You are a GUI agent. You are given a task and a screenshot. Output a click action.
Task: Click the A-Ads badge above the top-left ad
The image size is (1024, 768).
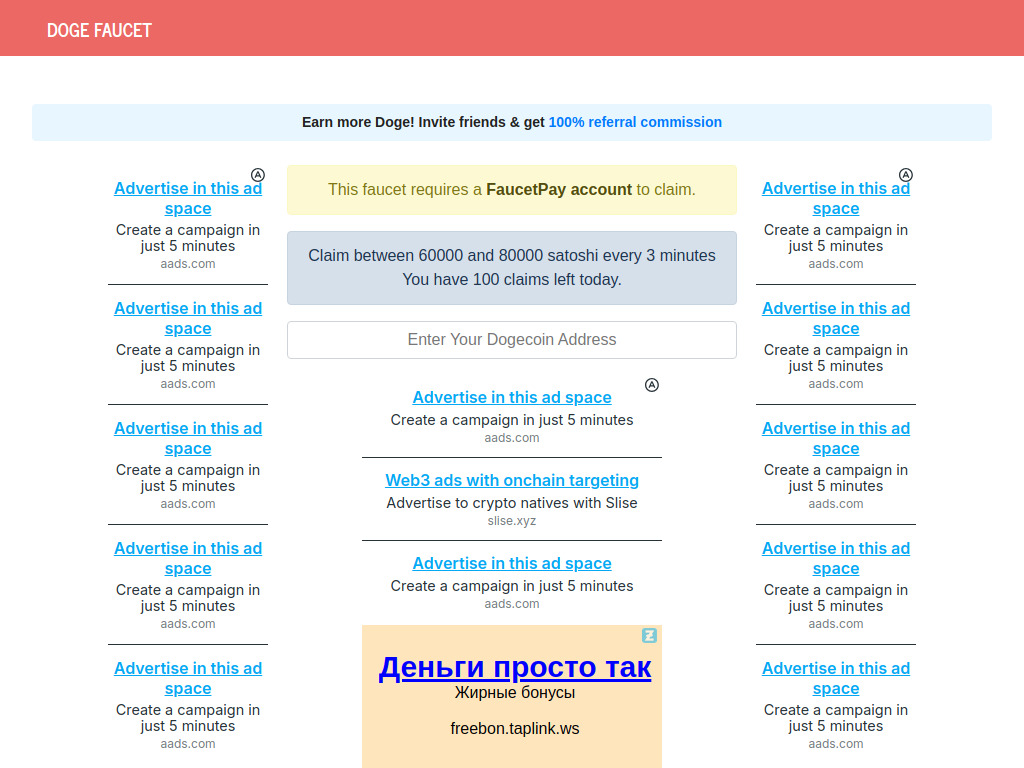[x=258, y=174]
